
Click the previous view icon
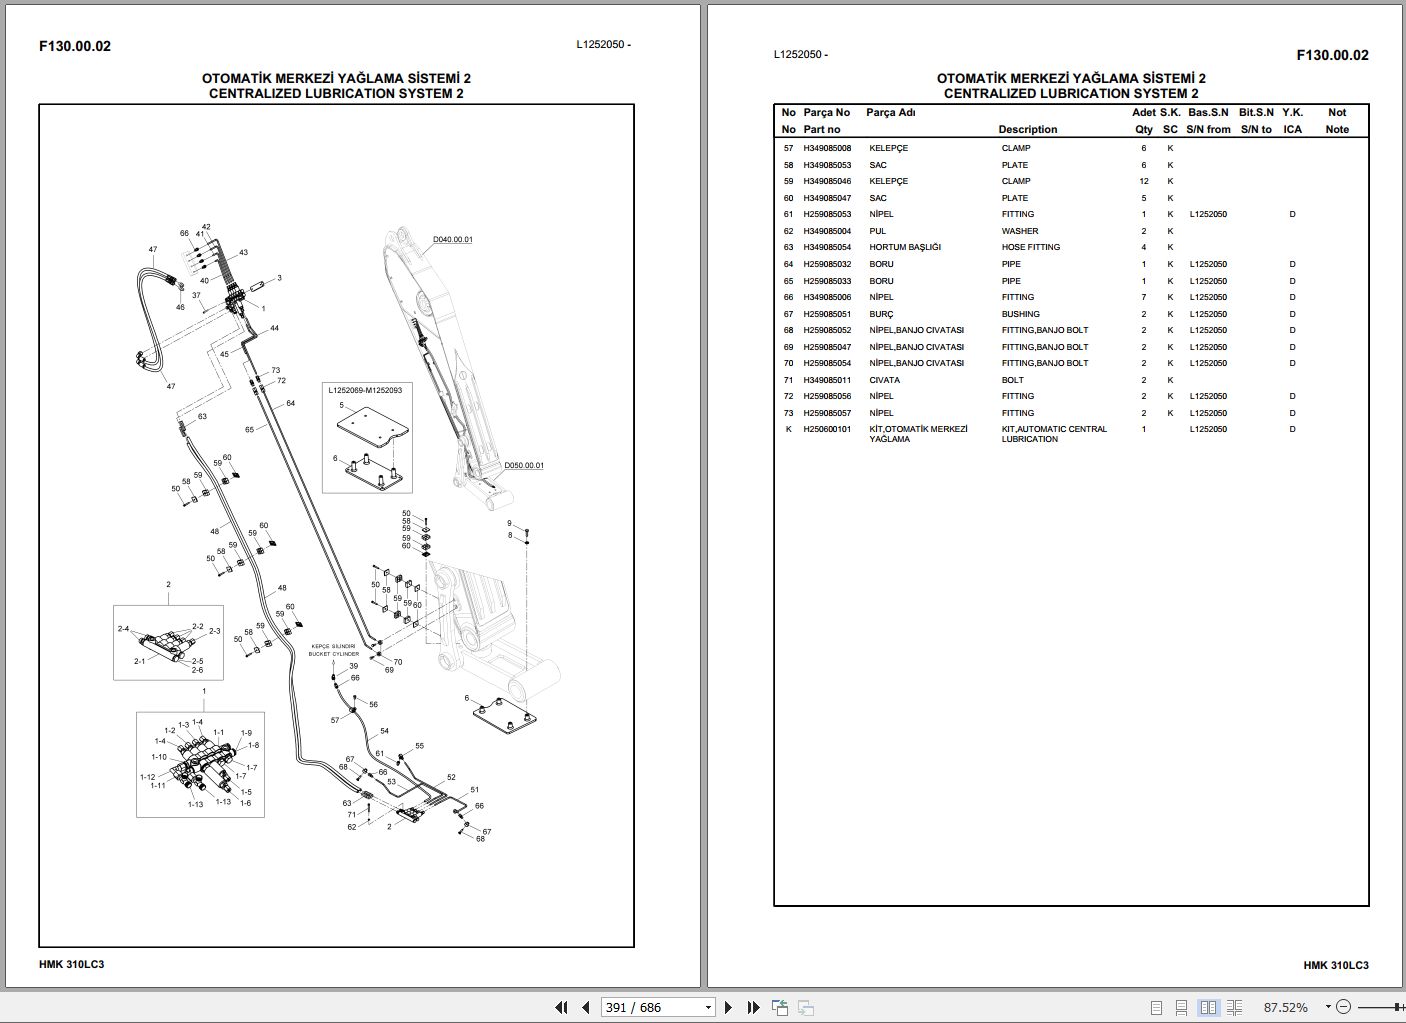[x=780, y=1007]
